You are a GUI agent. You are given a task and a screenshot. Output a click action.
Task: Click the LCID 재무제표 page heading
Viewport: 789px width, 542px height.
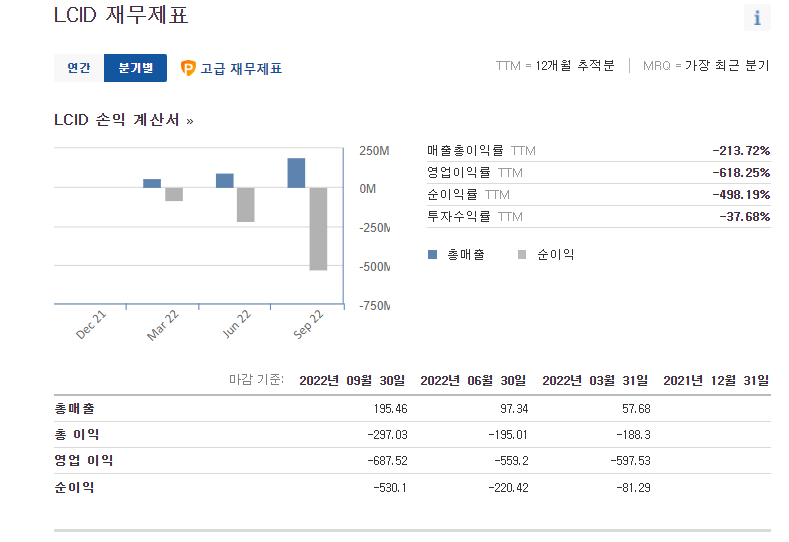(121, 15)
